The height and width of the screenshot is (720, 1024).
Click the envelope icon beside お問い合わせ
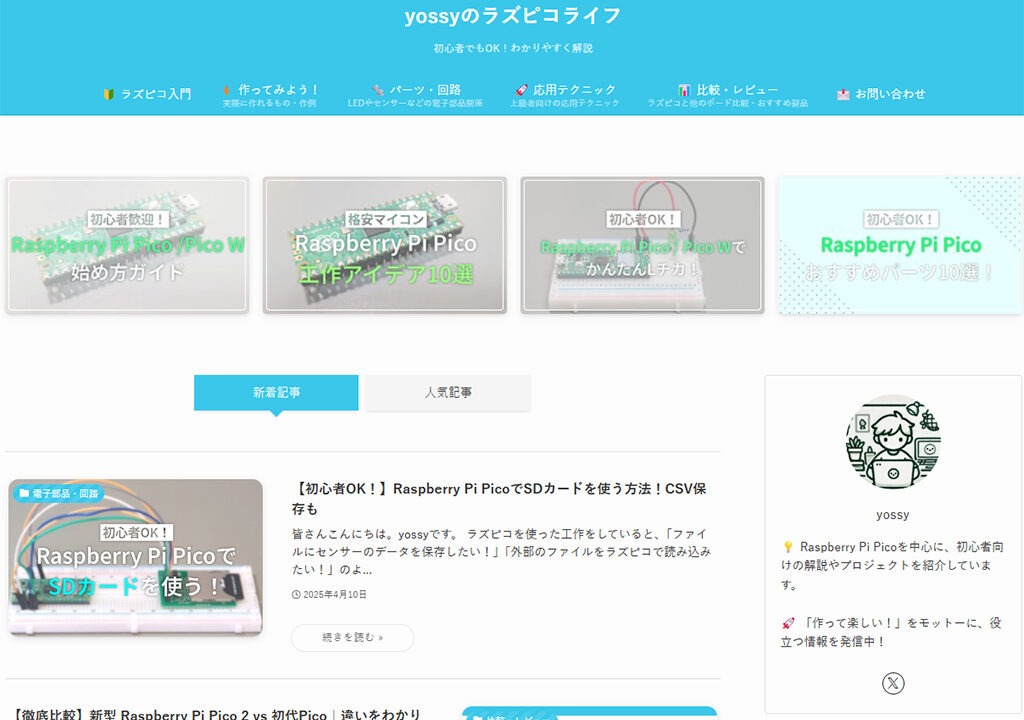pyautogui.click(x=843, y=94)
